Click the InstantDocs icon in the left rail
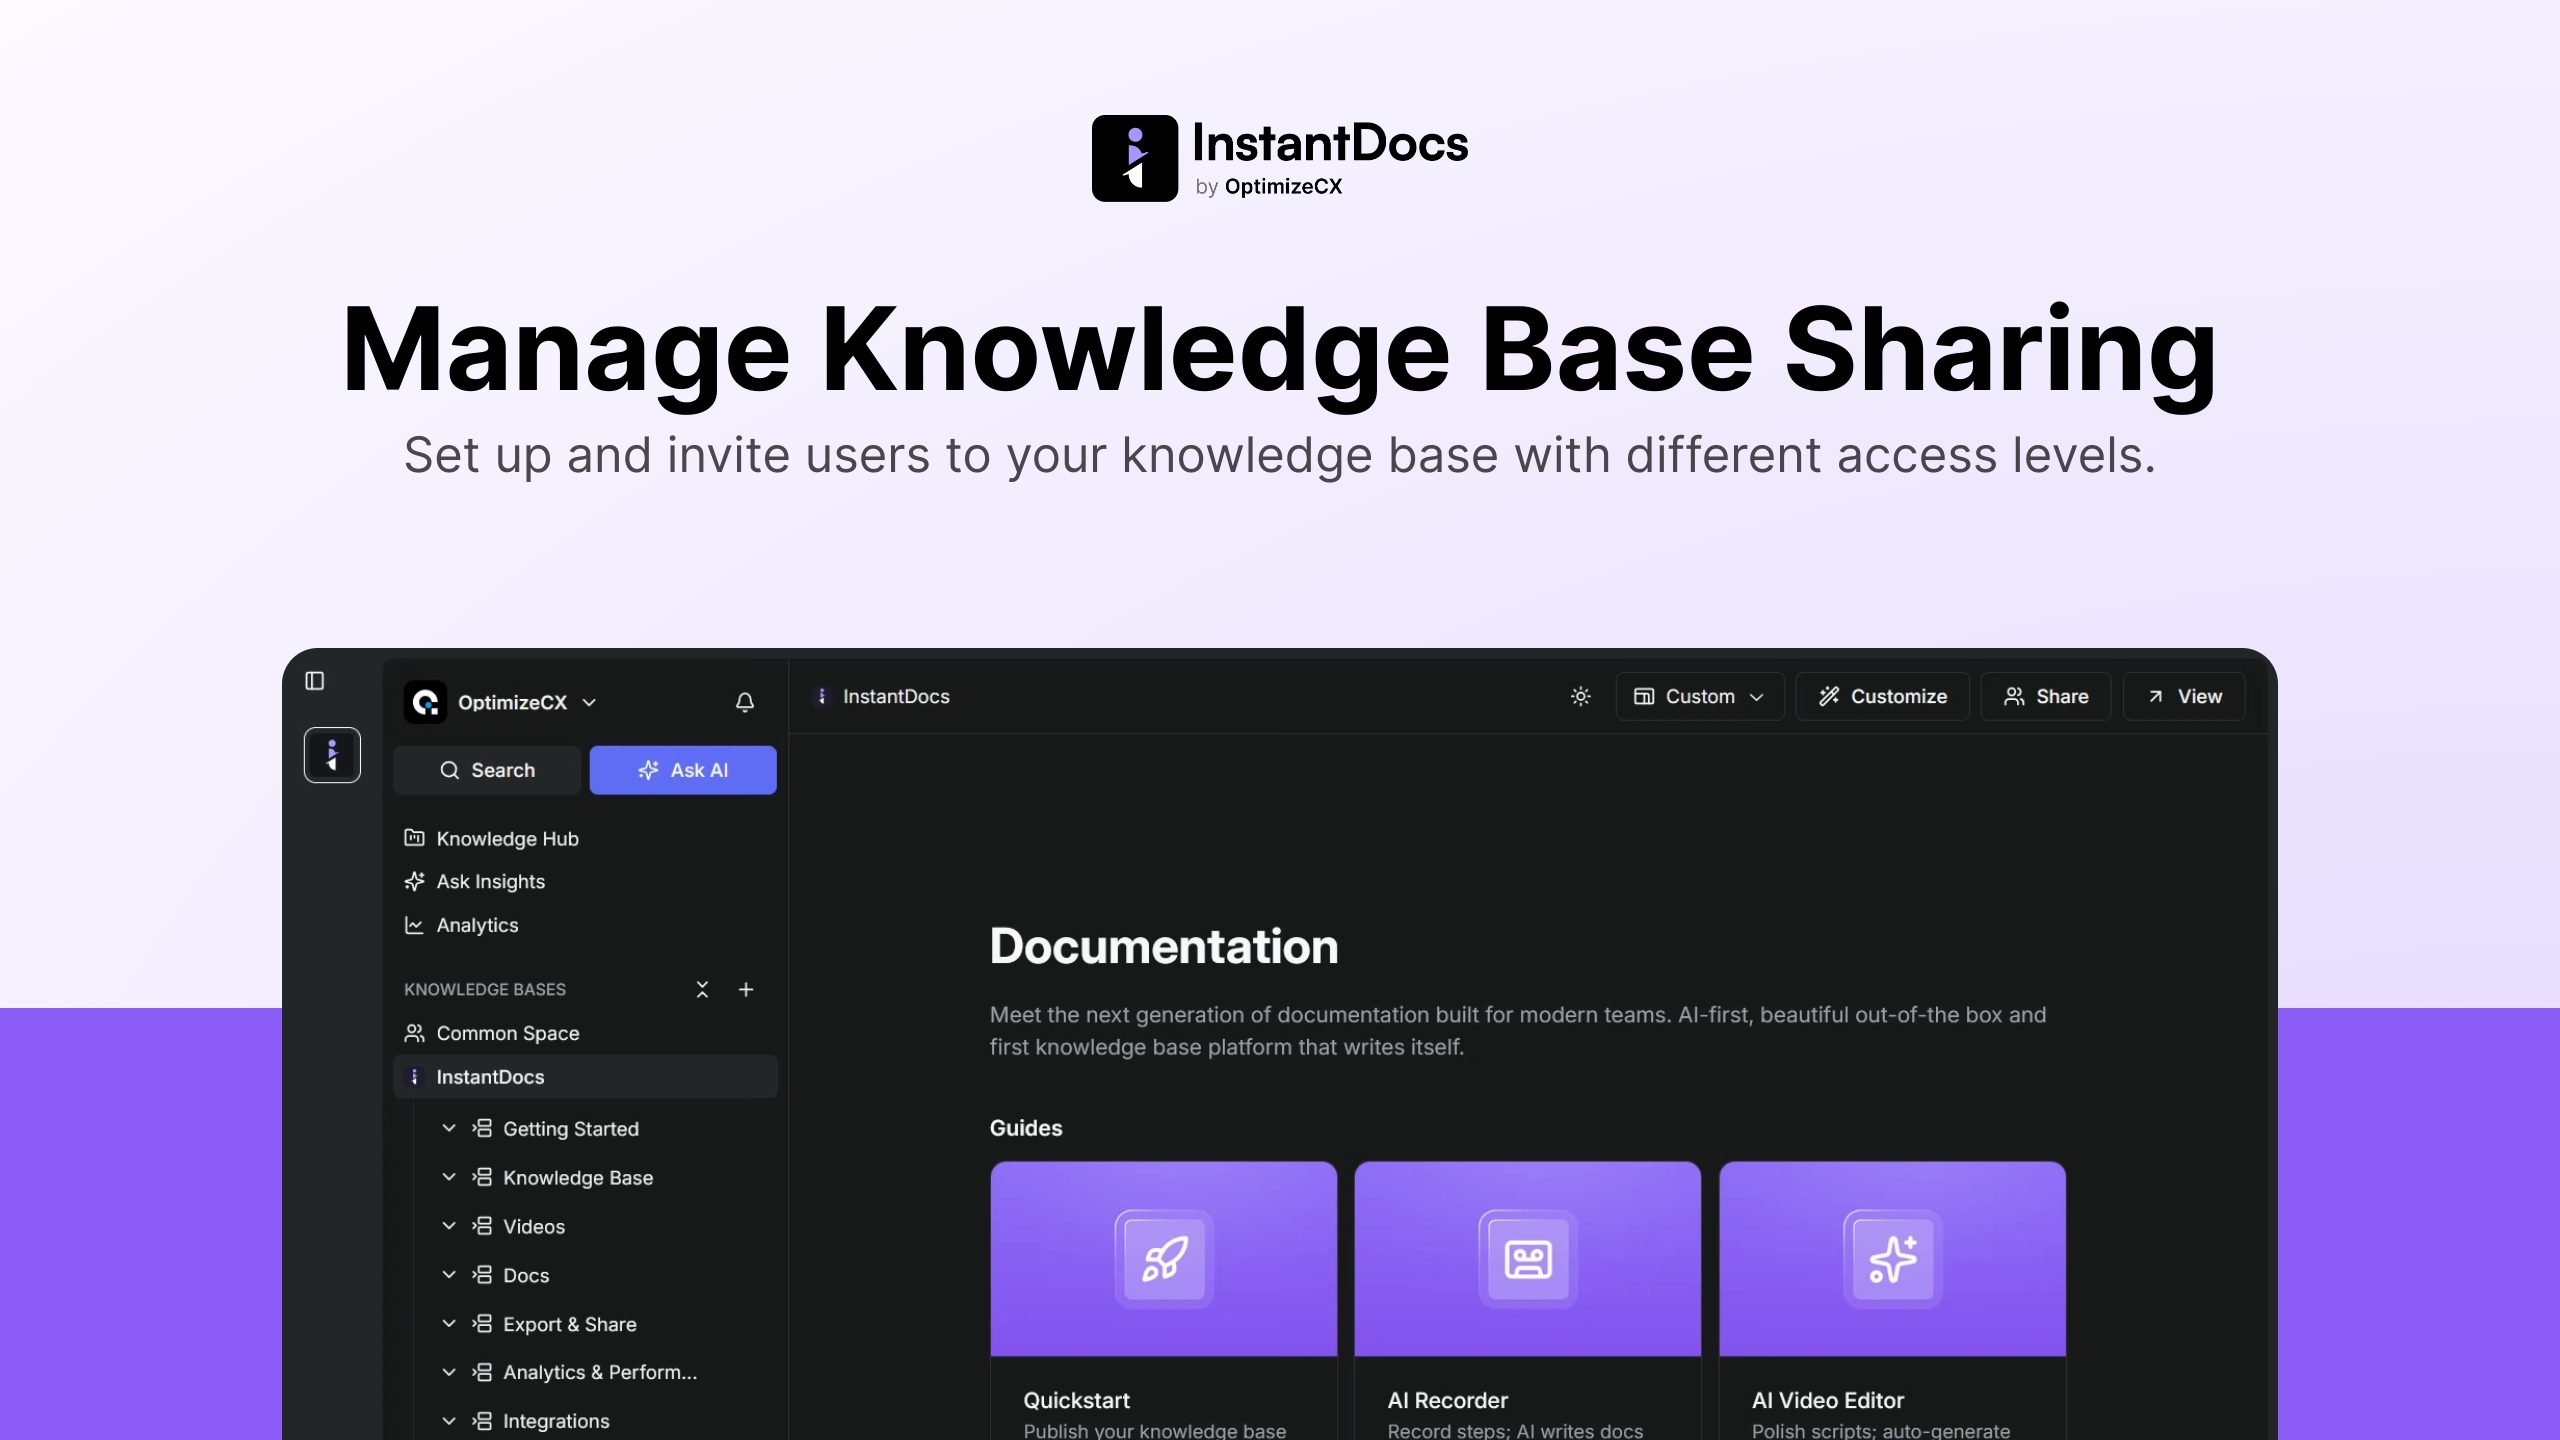 click(332, 755)
